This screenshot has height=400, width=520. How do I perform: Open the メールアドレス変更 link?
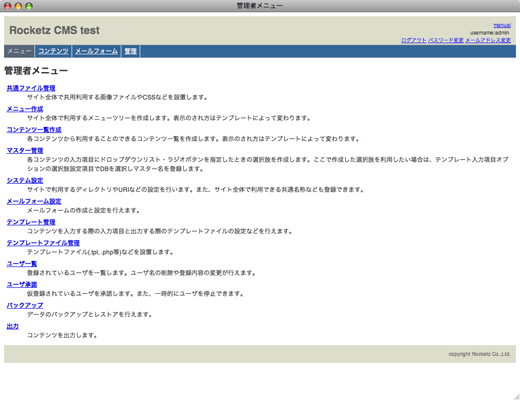(x=488, y=40)
